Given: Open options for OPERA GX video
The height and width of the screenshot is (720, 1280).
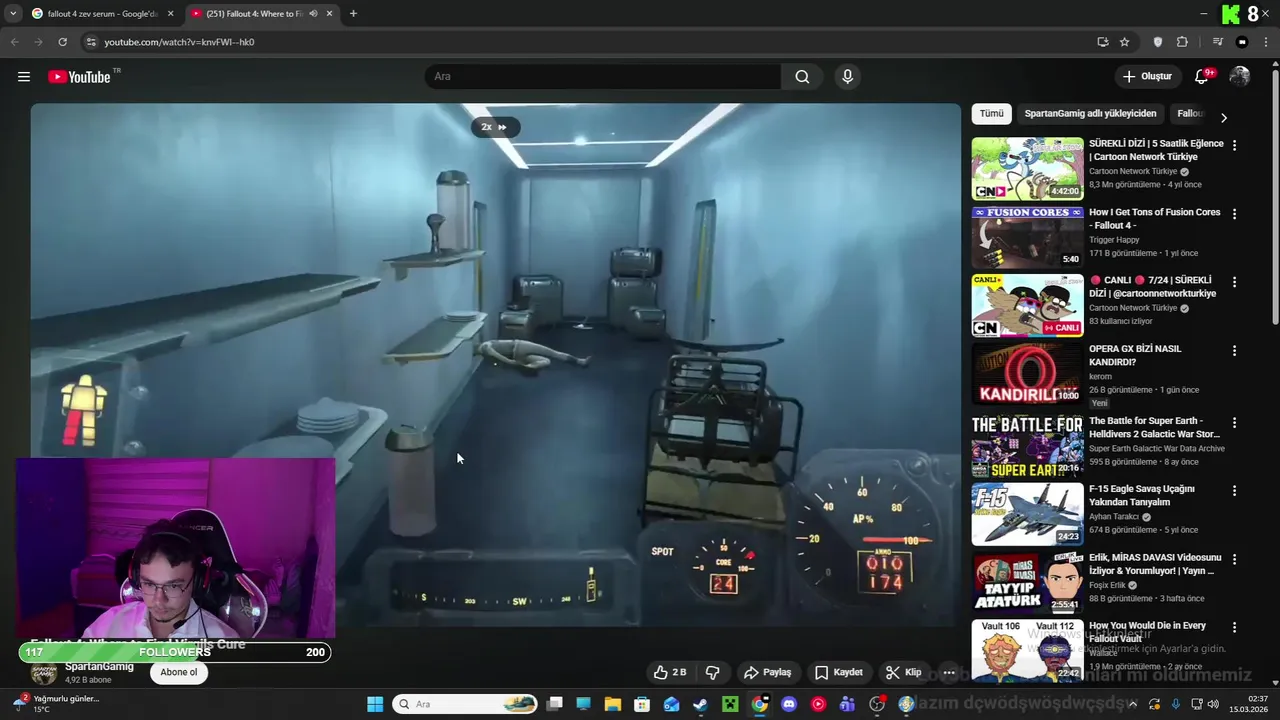Looking at the screenshot, I should coord(1234,351).
